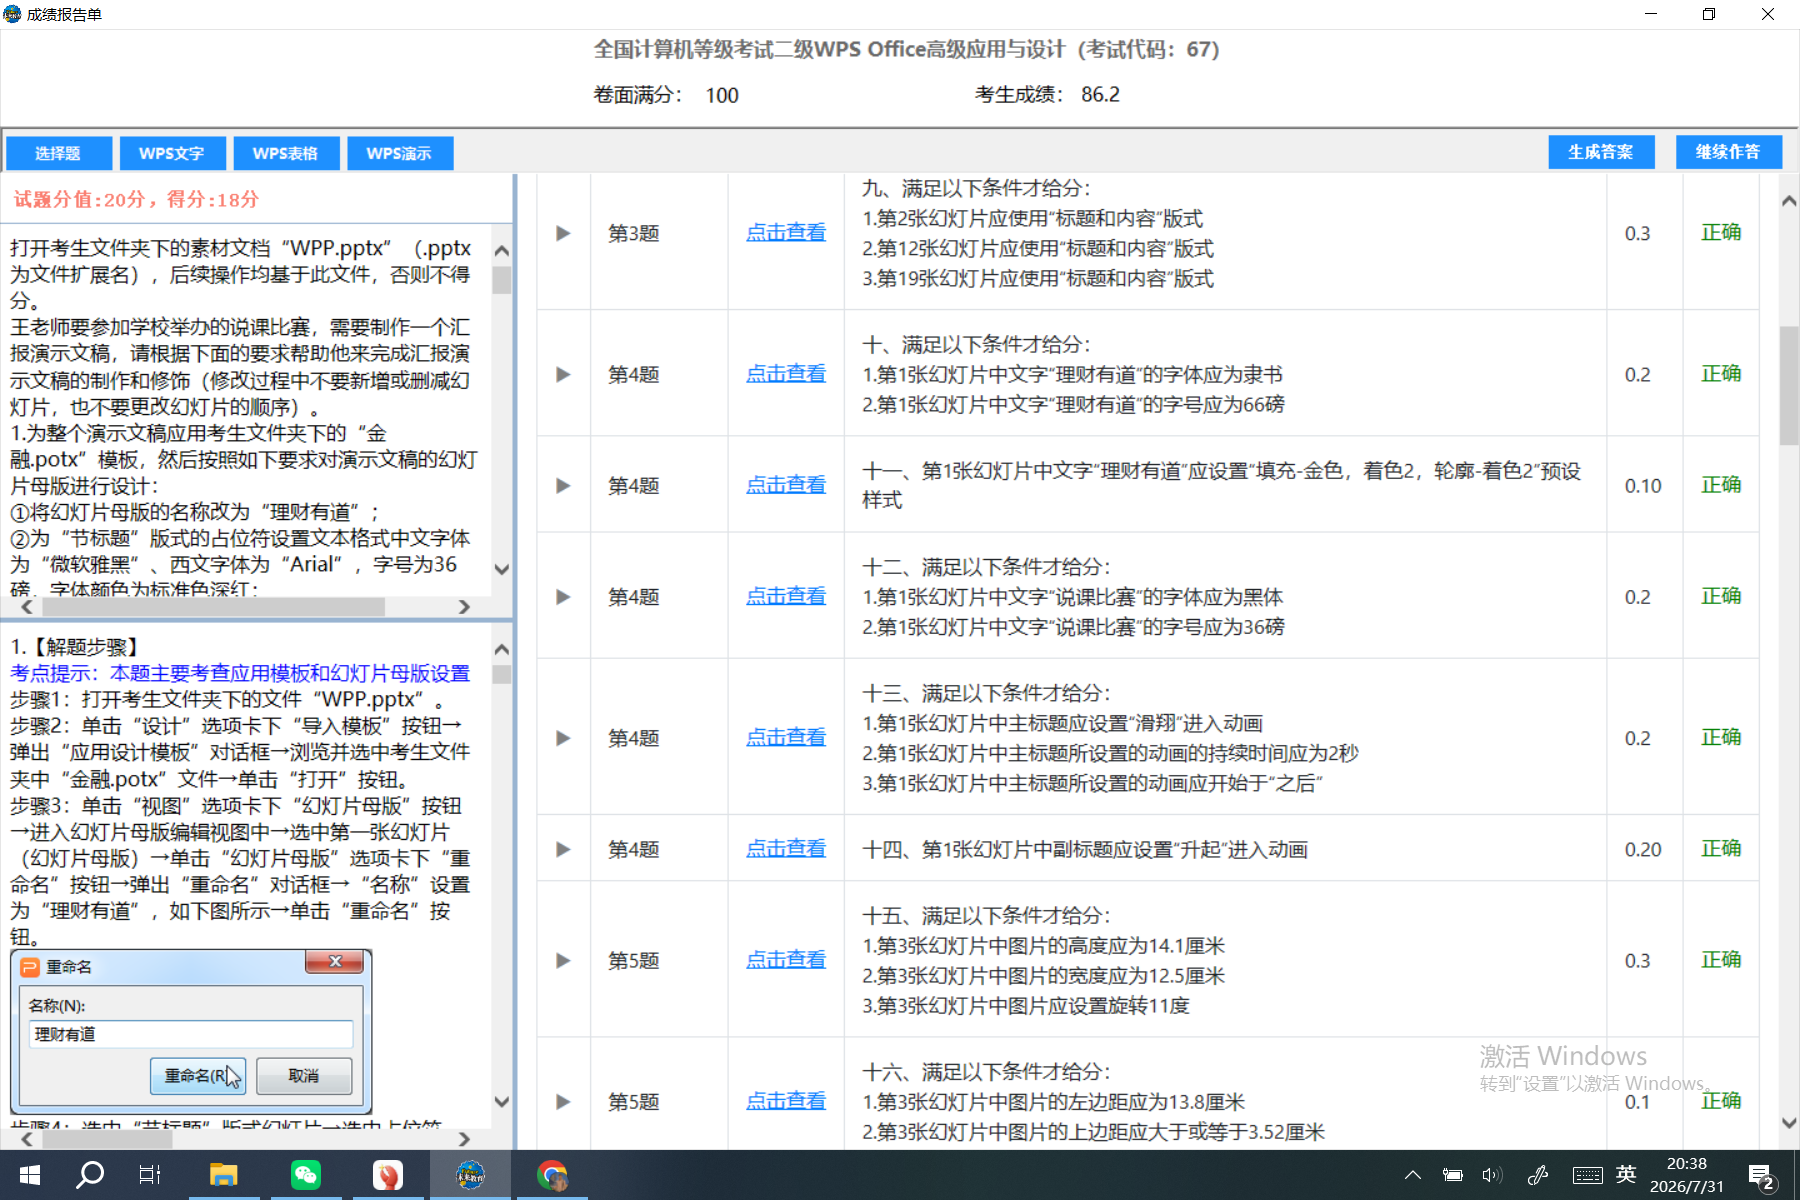Click the 卷面满分 value 100
1800x1200 pixels.
tap(722, 96)
